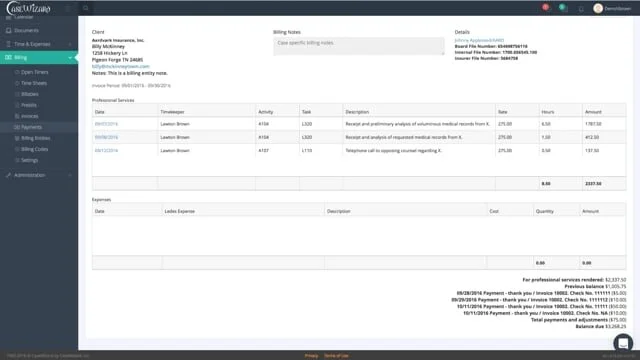Click the small icon left of user avatar
Screen dimensions: 640x360
point(581,9)
